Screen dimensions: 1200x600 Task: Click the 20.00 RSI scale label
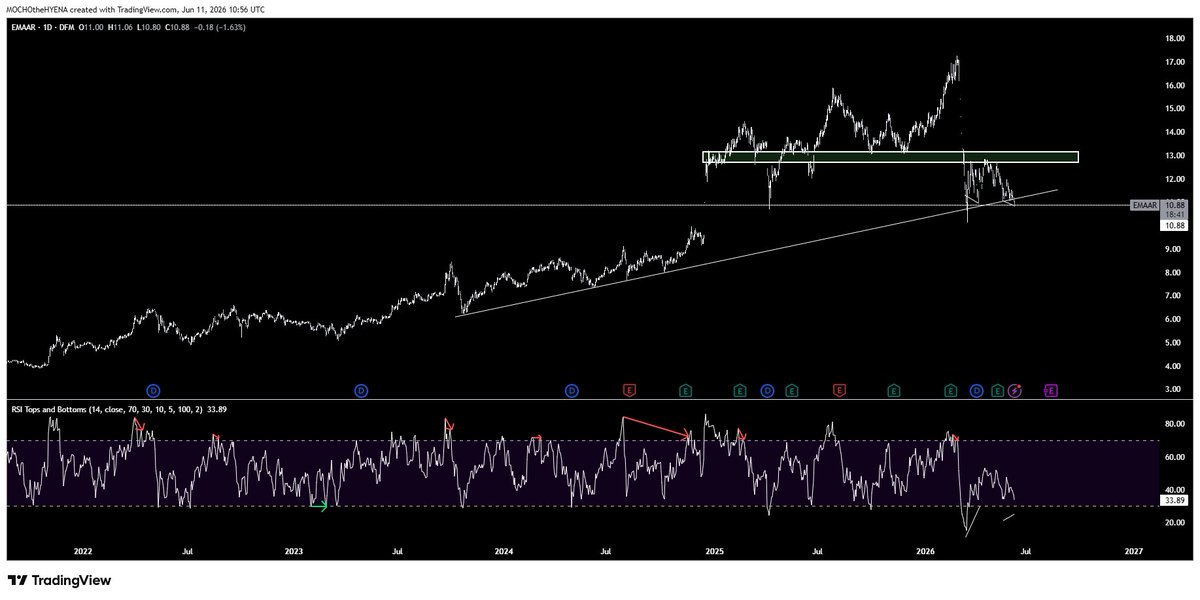pyautogui.click(x=1173, y=522)
